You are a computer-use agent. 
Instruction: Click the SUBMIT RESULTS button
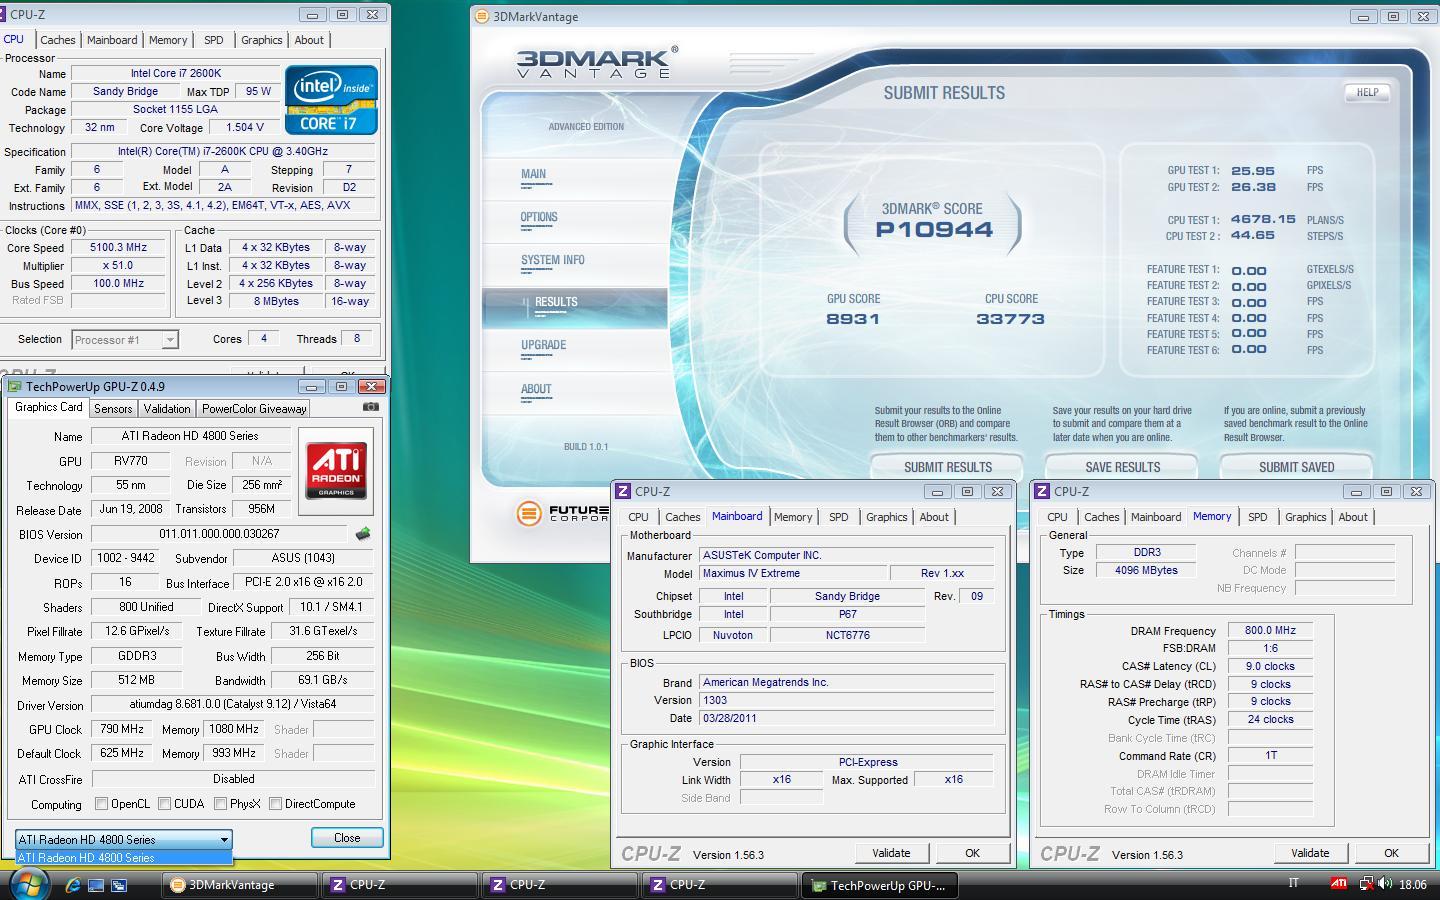pos(947,466)
